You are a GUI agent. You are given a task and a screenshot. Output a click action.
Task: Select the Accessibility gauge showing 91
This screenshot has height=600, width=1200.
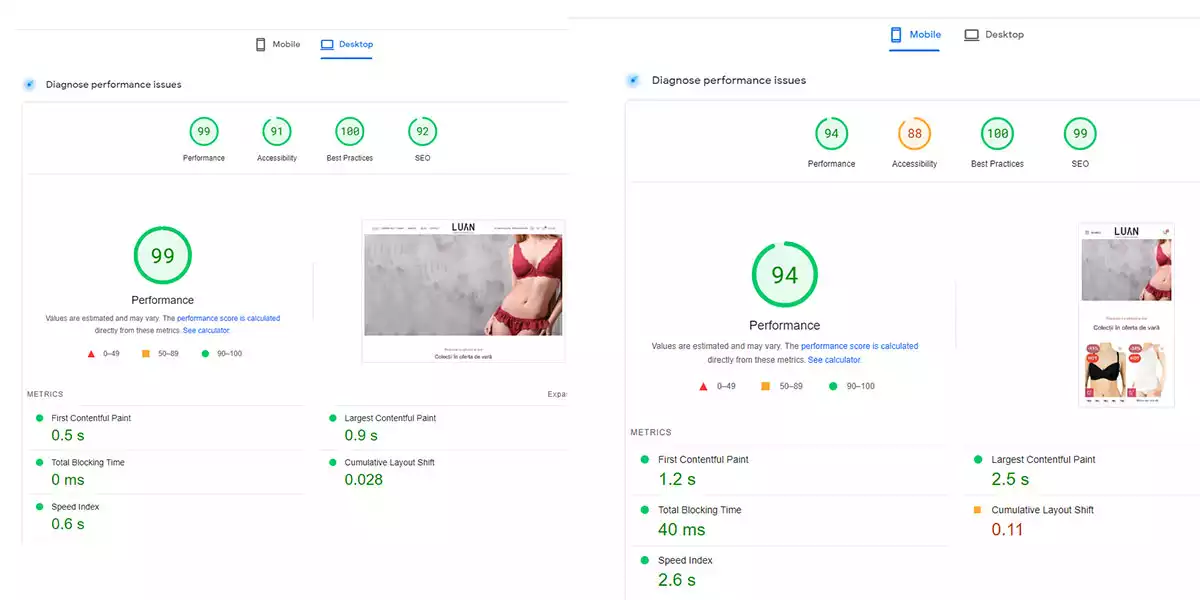click(276, 131)
